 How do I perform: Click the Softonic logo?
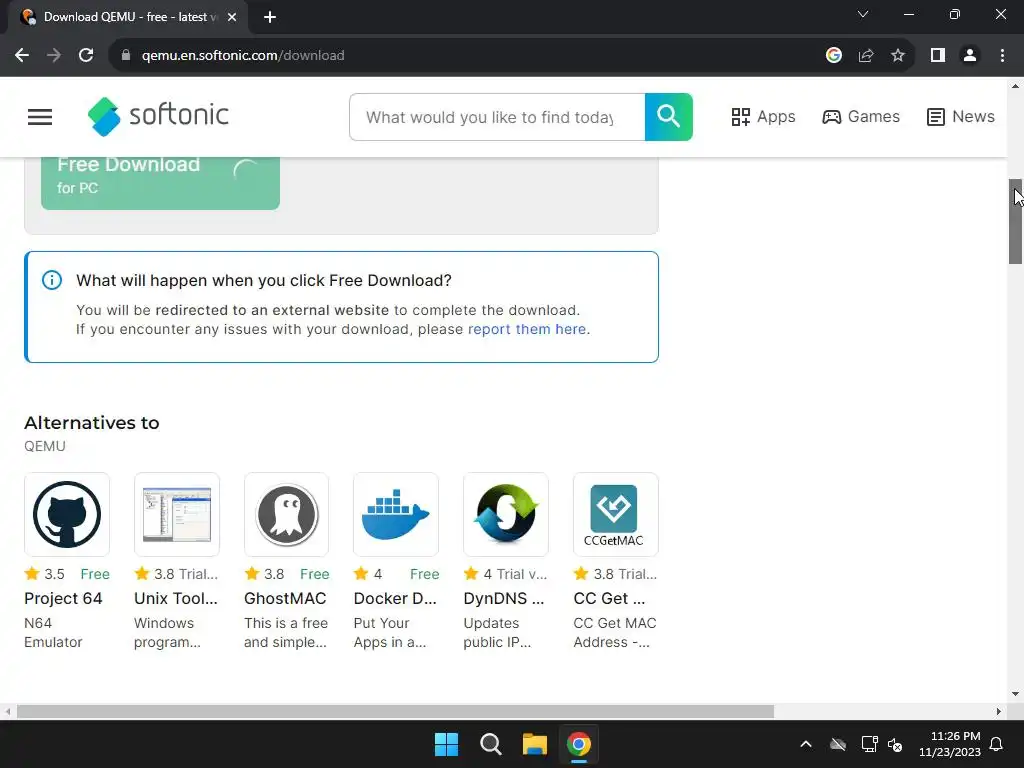click(158, 116)
